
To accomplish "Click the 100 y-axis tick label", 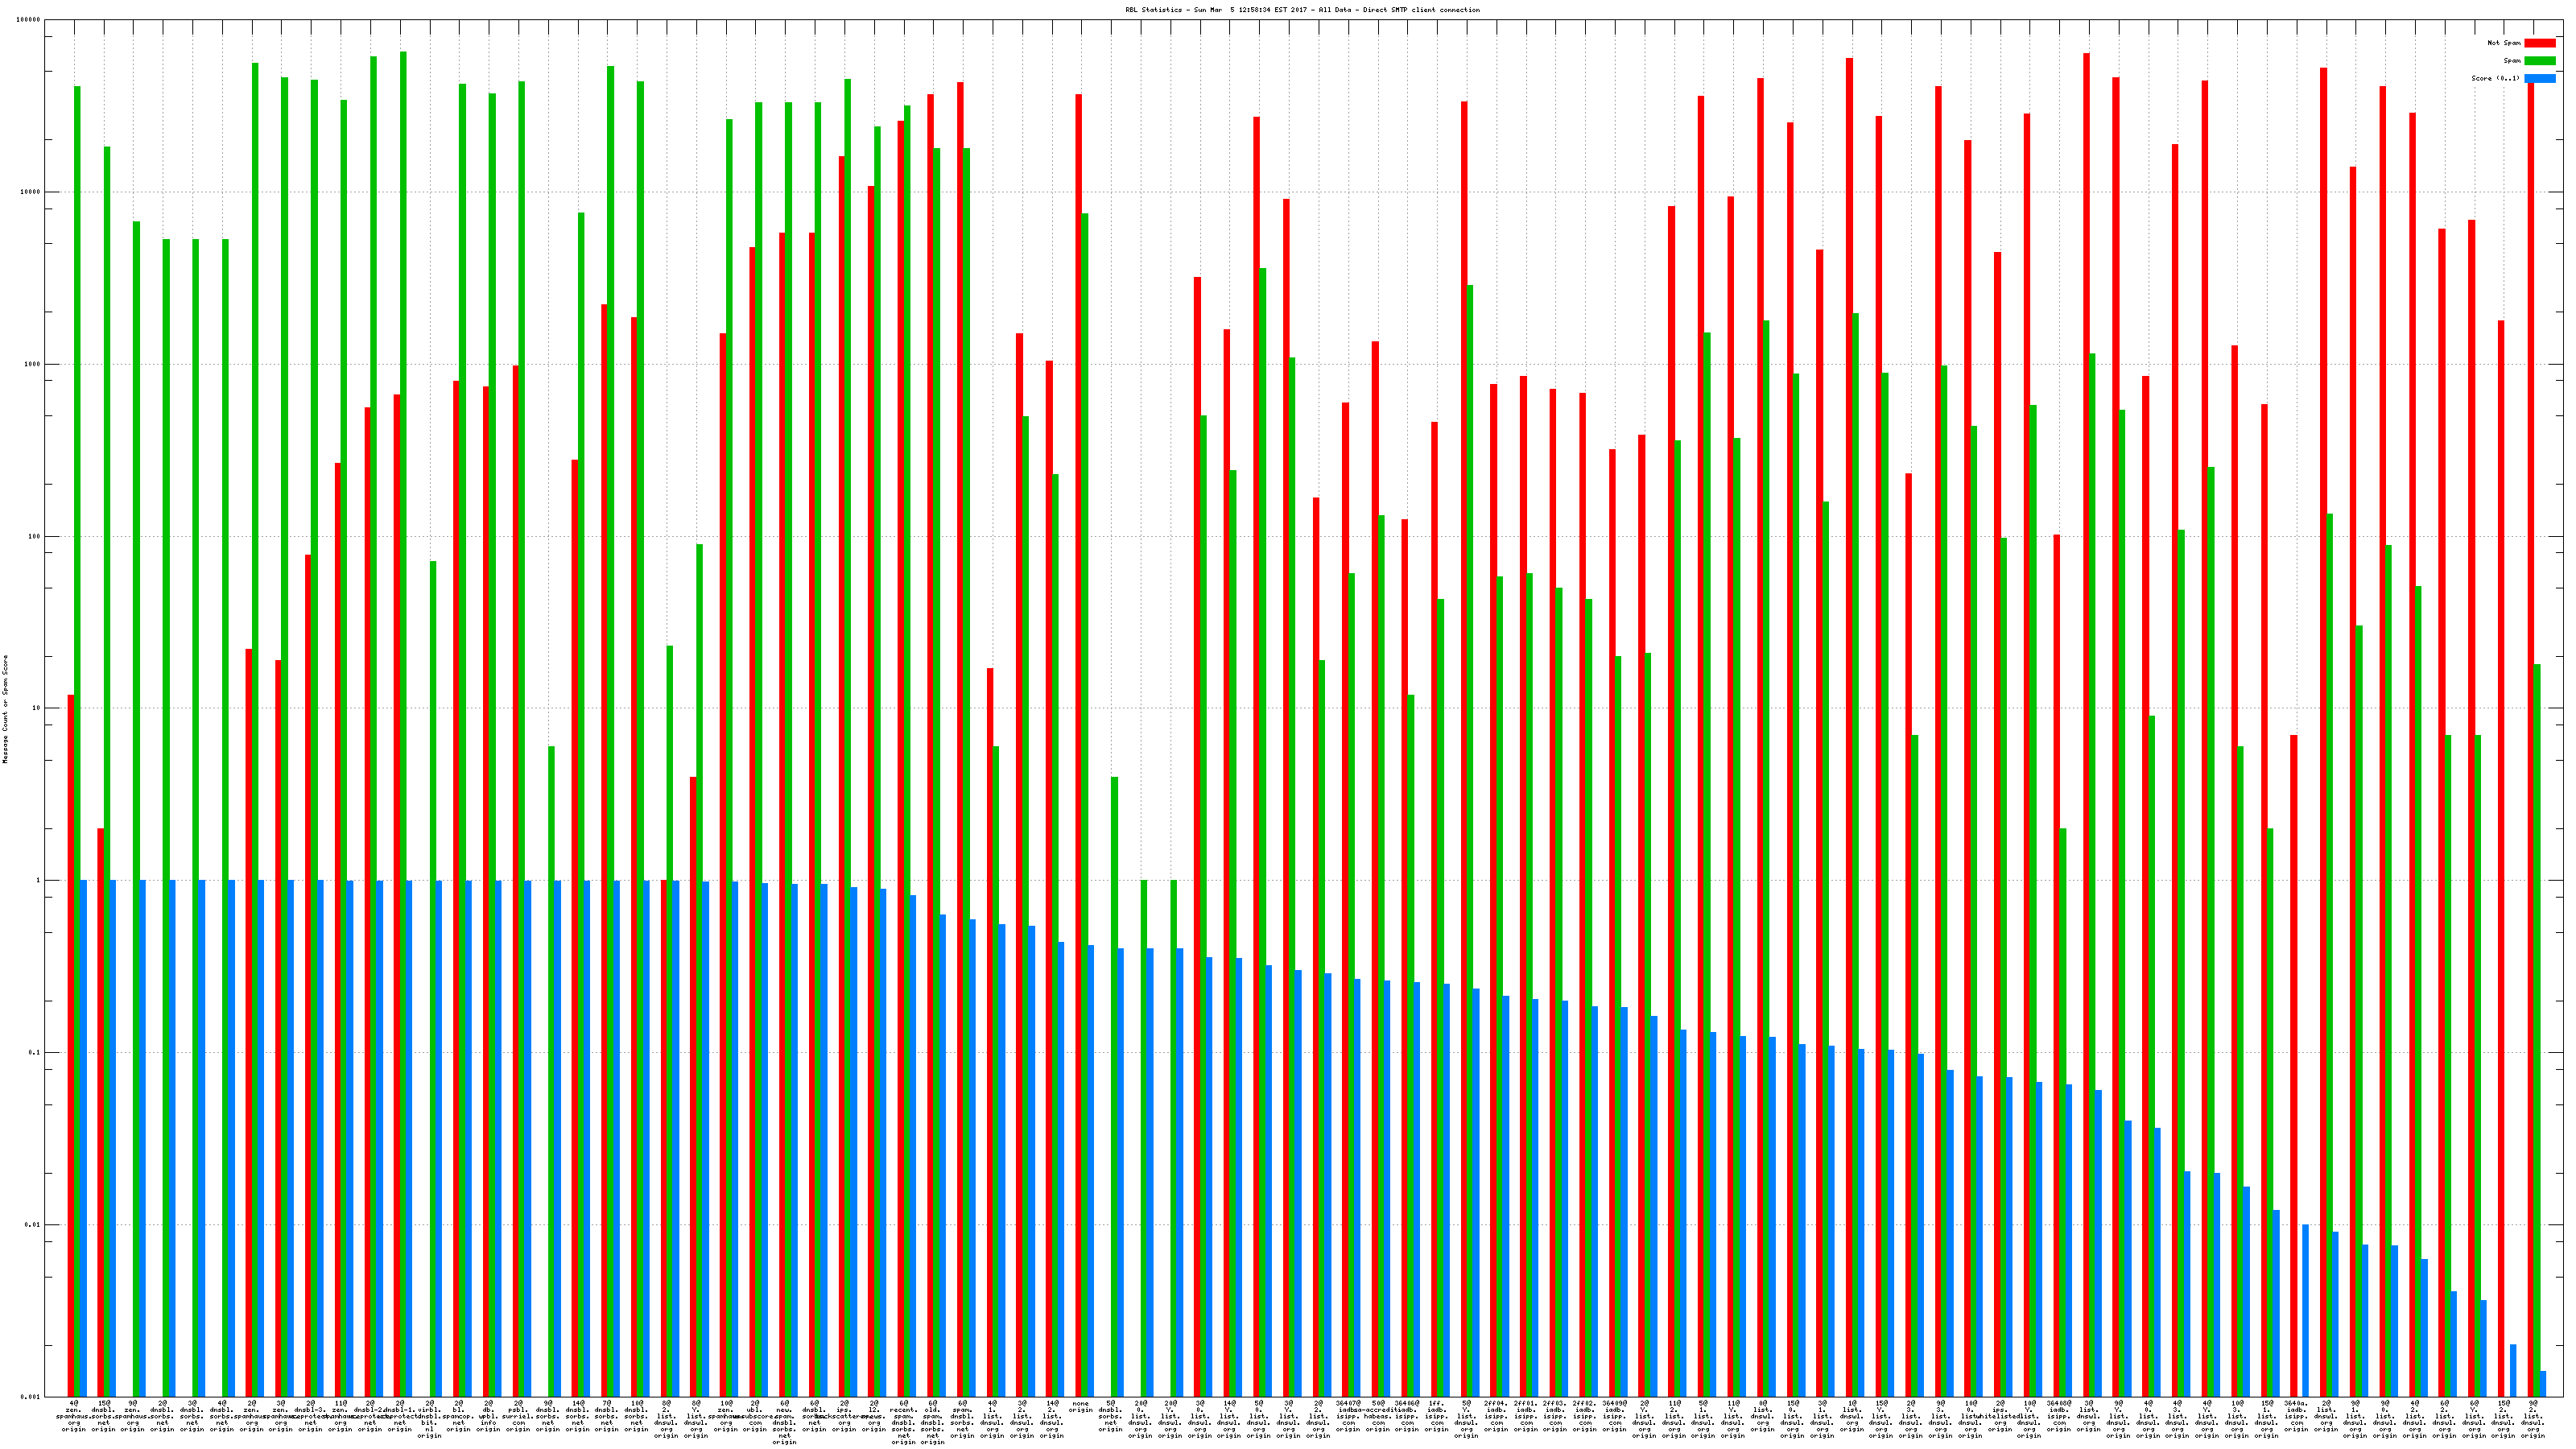I will point(35,536).
